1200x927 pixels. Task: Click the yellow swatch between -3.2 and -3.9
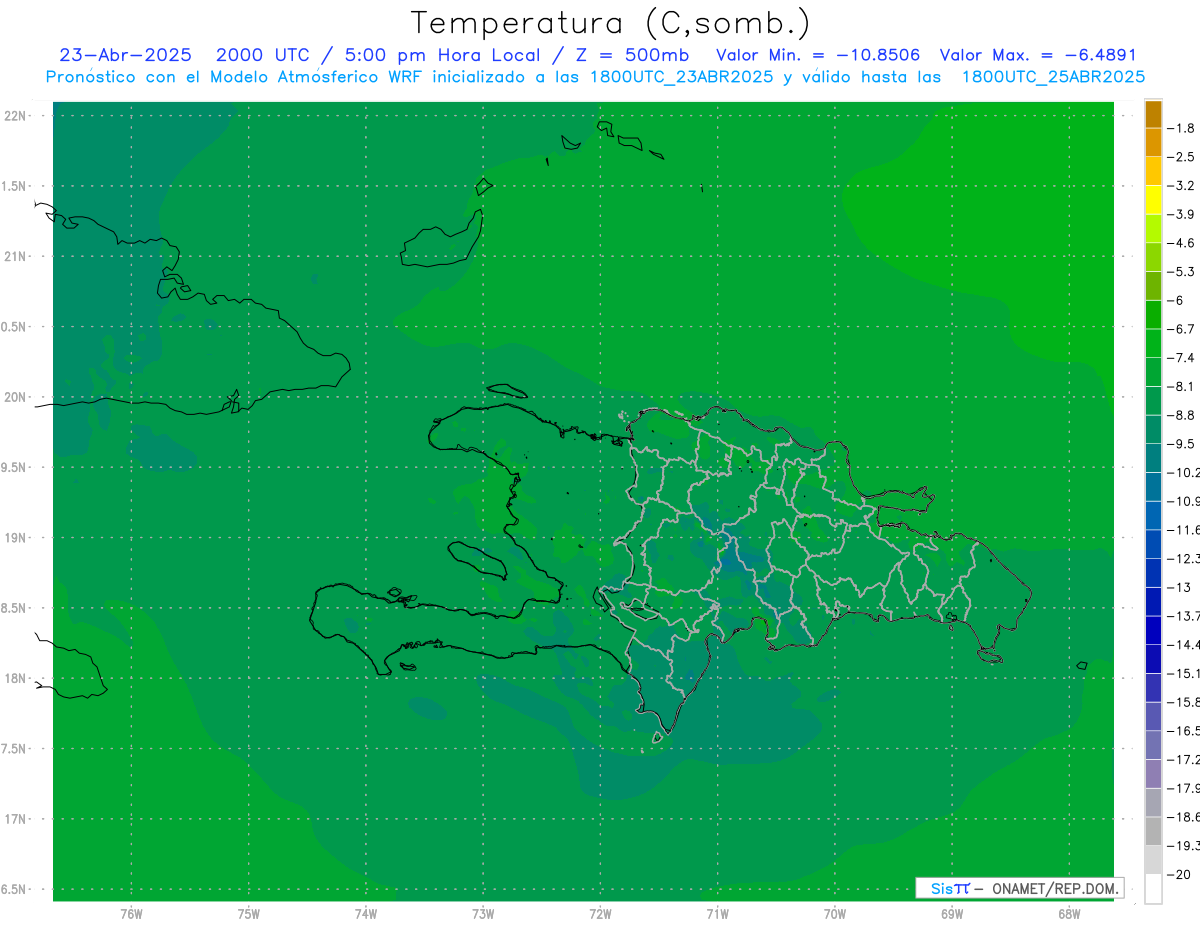click(x=1153, y=200)
